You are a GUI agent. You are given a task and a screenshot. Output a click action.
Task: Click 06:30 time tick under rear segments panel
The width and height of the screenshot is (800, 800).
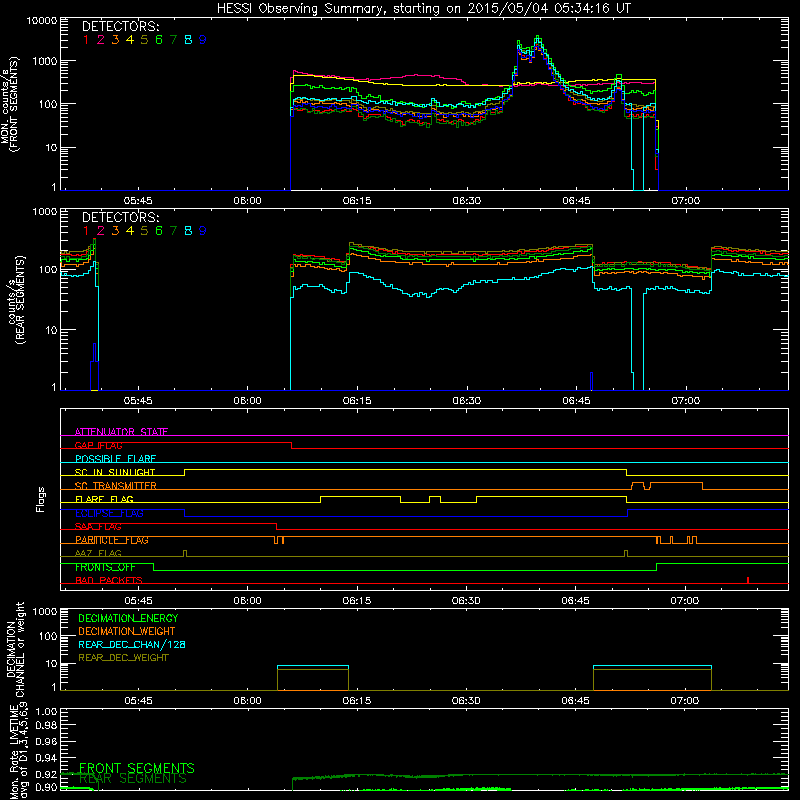point(466,401)
